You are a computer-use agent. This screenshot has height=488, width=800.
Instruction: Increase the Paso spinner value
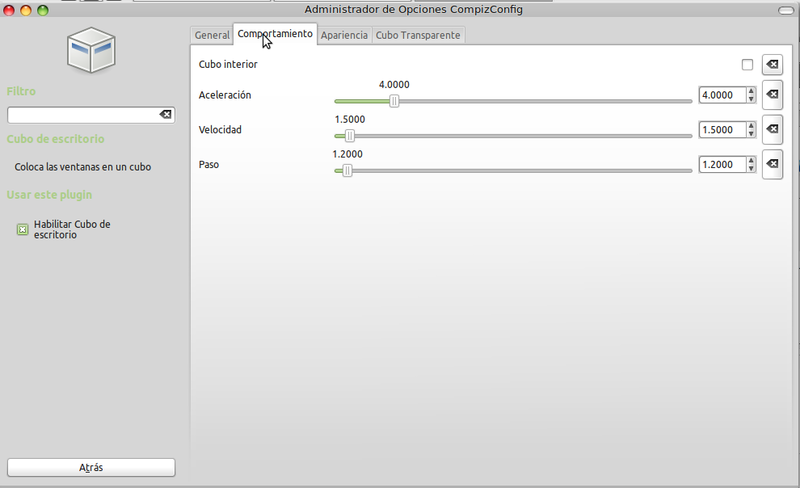click(x=751, y=160)
